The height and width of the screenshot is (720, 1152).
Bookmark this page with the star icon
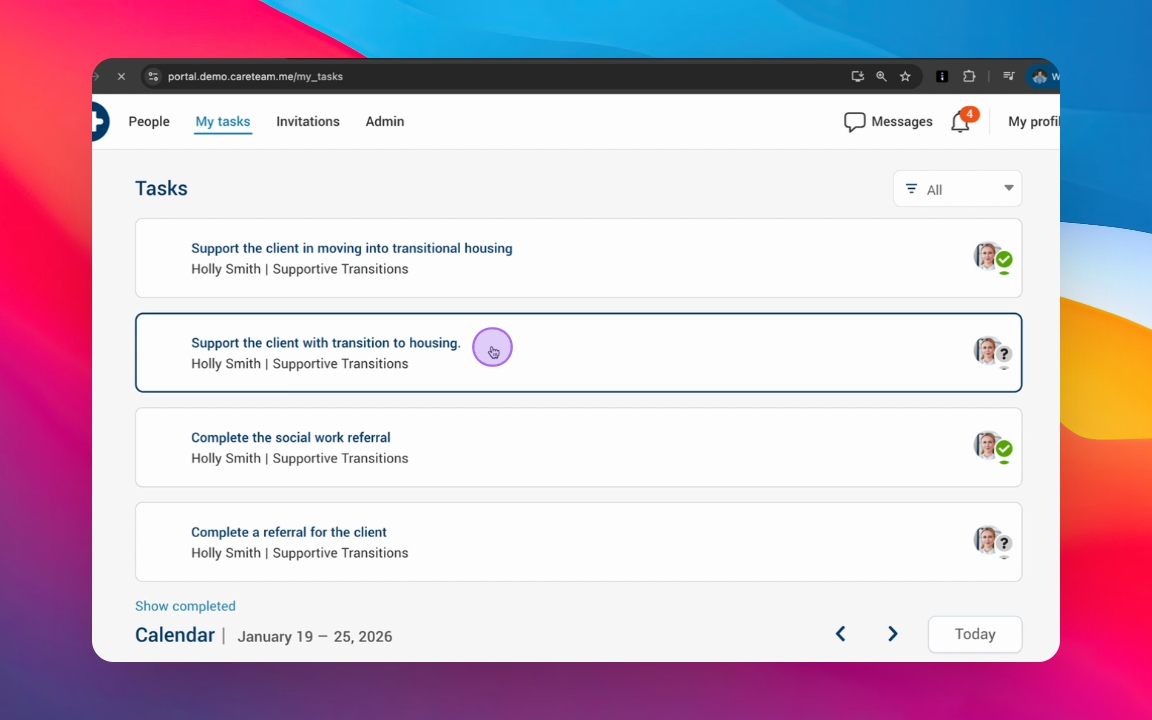(x=905, y=76)
